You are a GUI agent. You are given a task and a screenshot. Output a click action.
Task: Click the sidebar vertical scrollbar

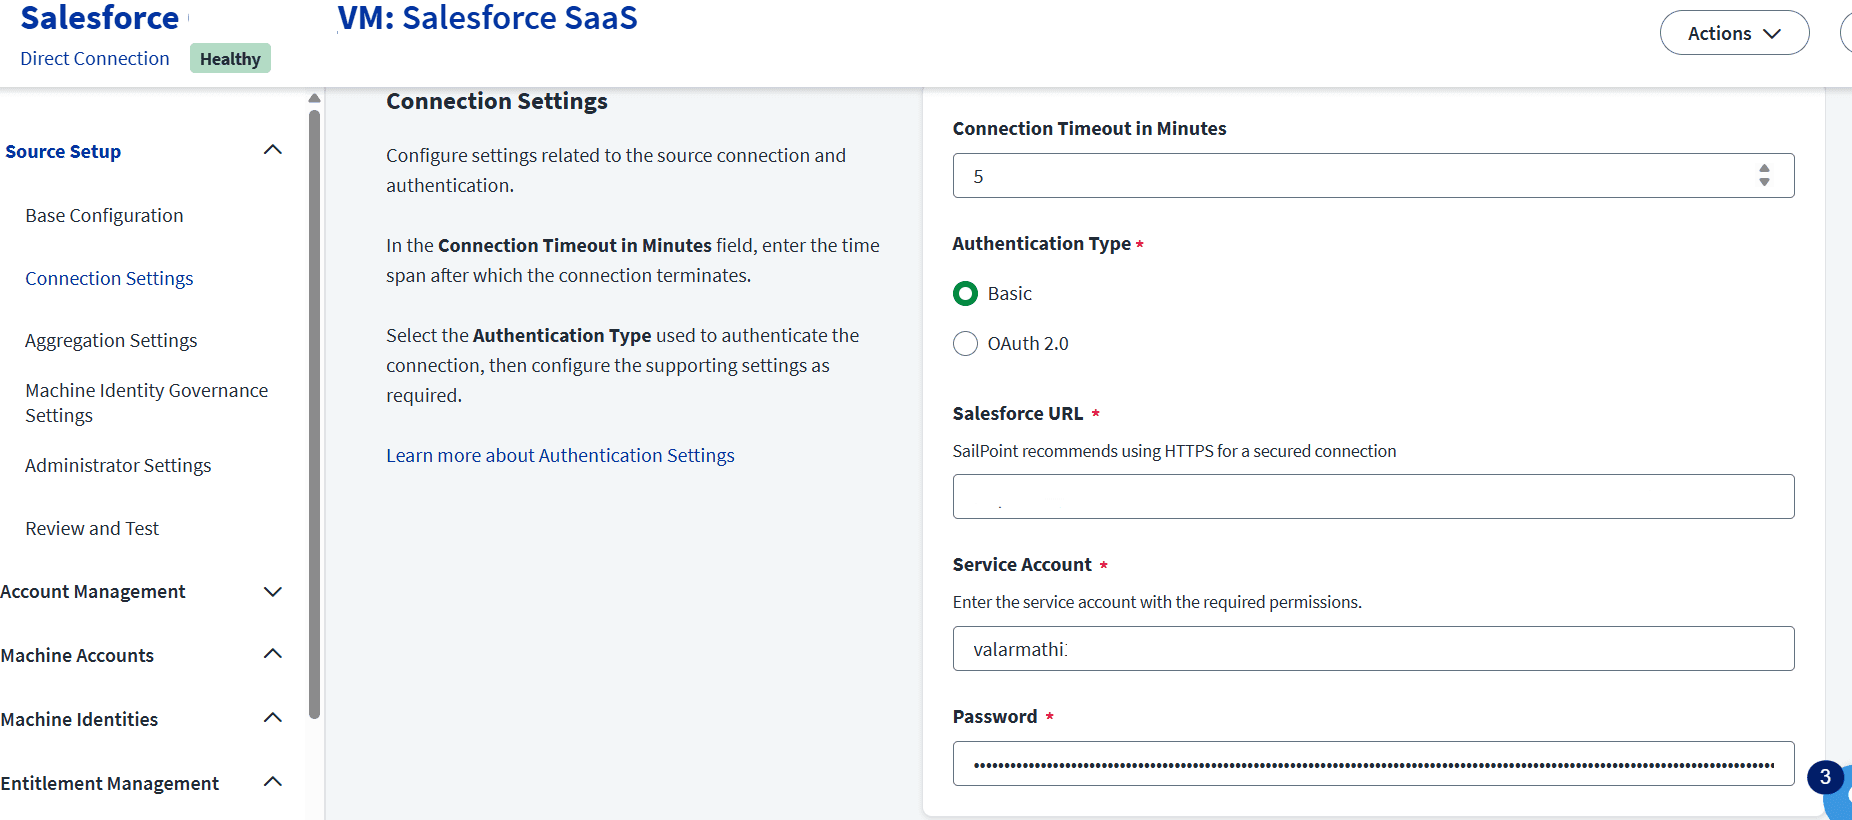pos(314,414)
